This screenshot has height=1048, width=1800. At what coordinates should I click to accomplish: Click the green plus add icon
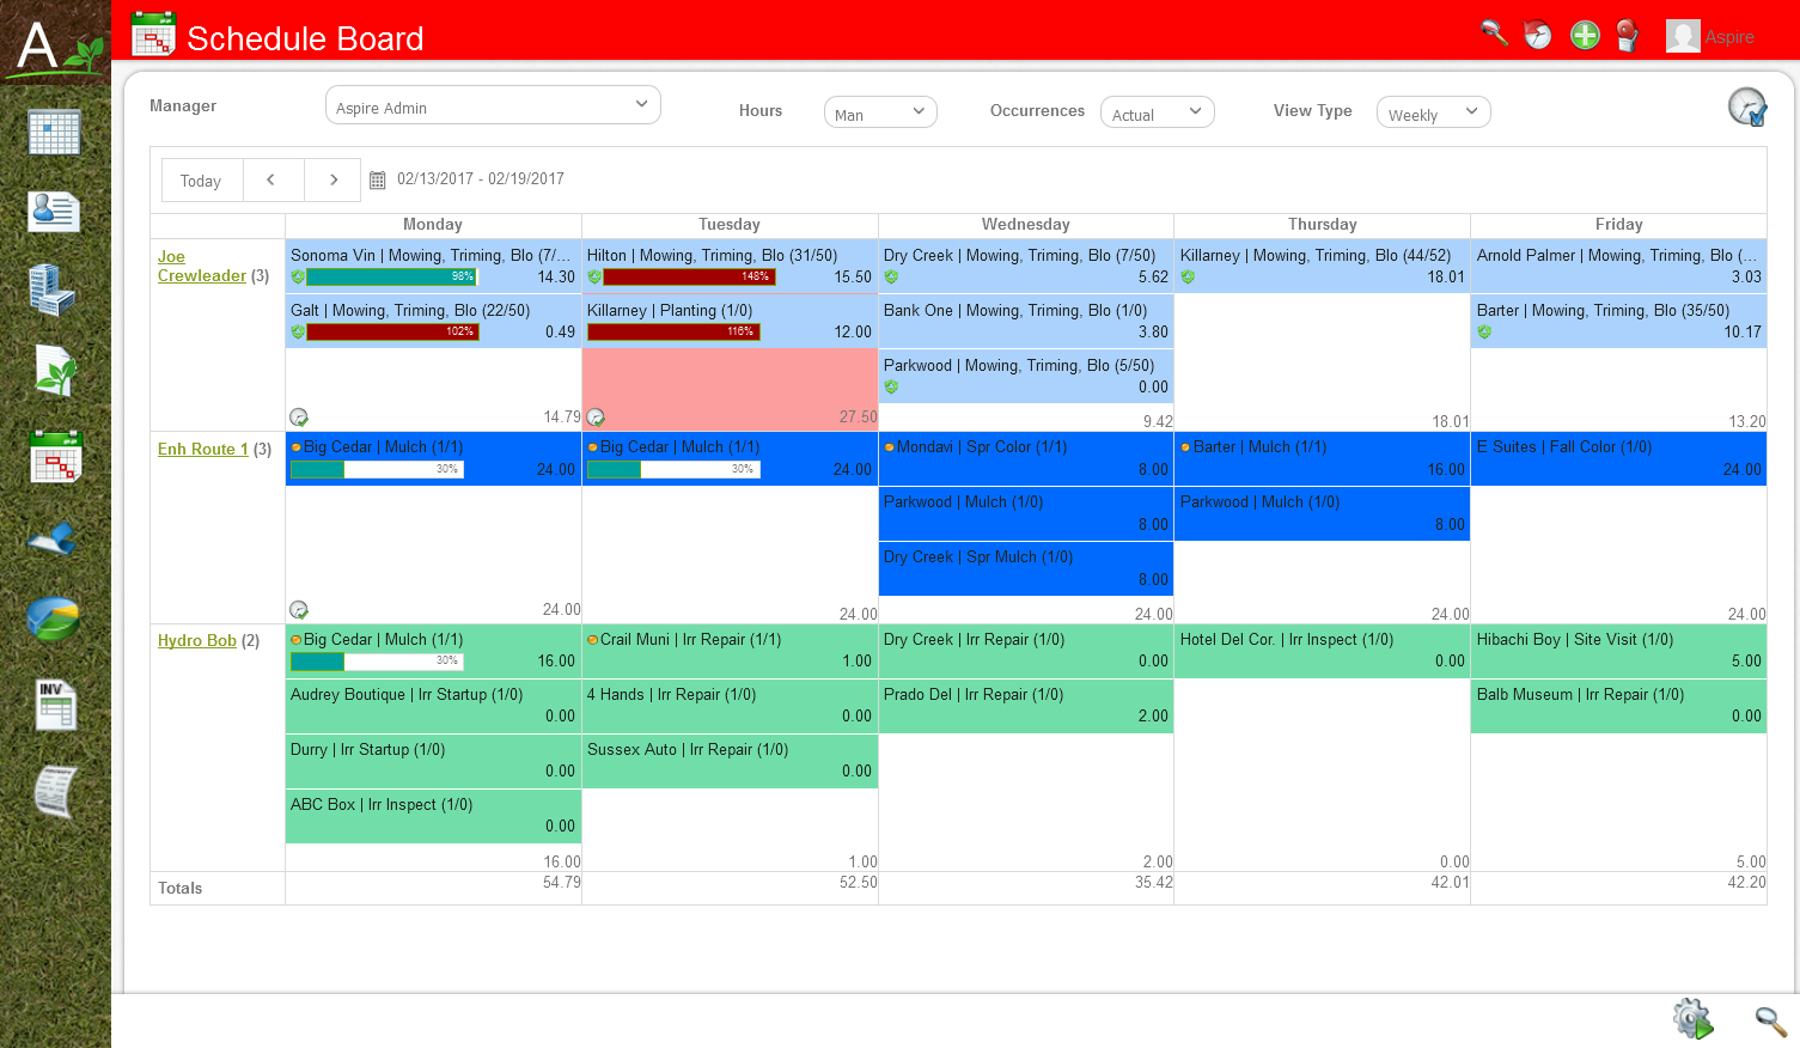click(x=1584, y=36)
